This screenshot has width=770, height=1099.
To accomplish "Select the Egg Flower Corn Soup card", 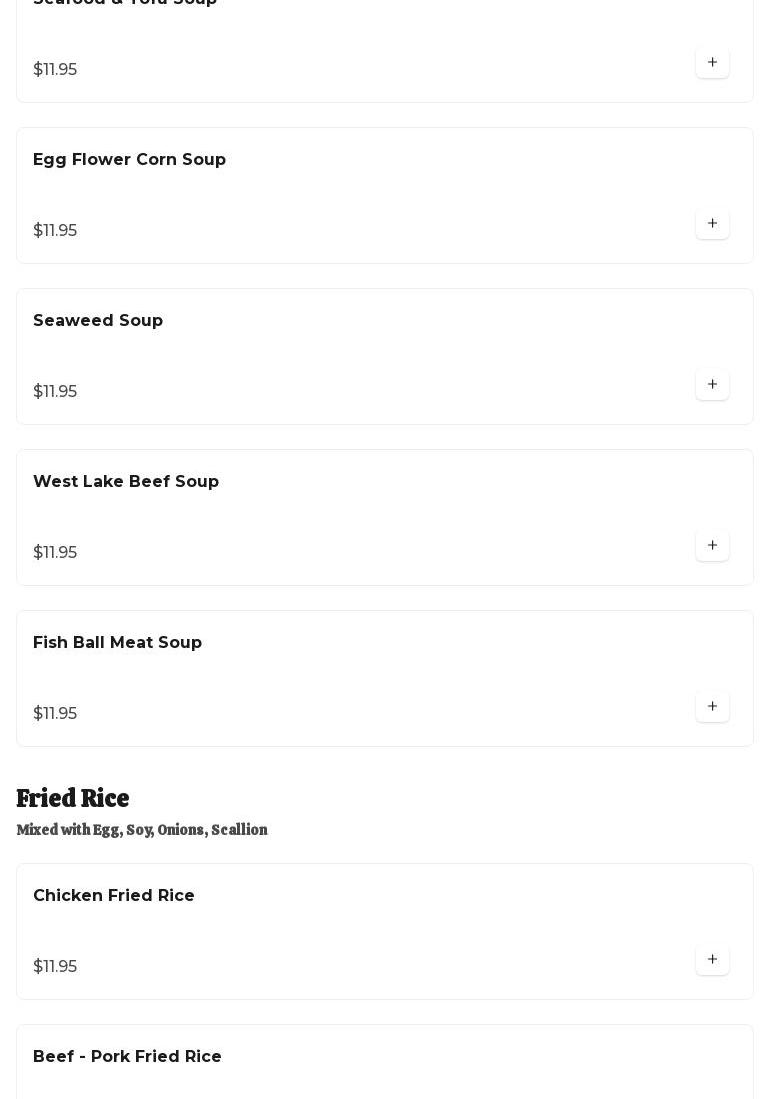I will point(385,196).
